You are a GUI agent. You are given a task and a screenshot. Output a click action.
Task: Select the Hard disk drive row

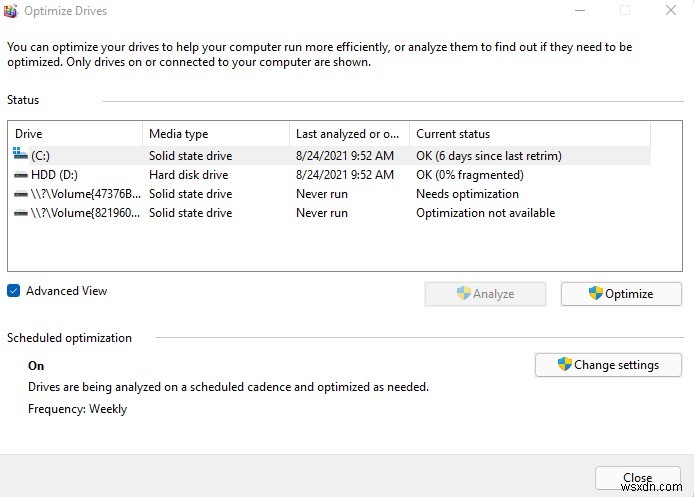(190, 175)
